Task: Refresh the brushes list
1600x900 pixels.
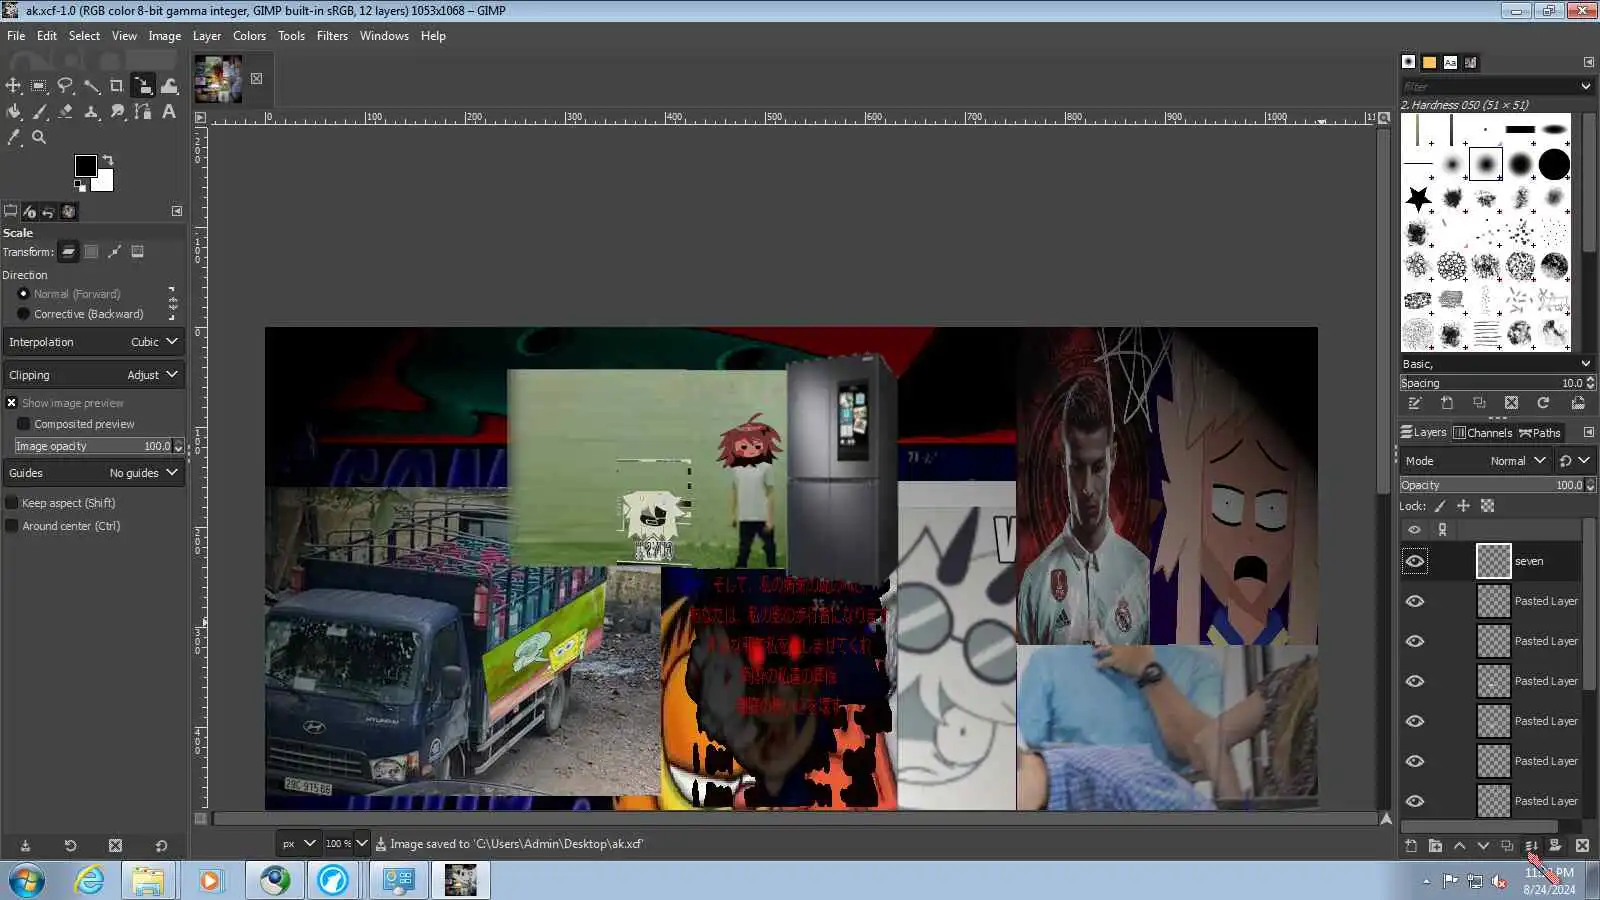Action: click(x=1543, y=403)
